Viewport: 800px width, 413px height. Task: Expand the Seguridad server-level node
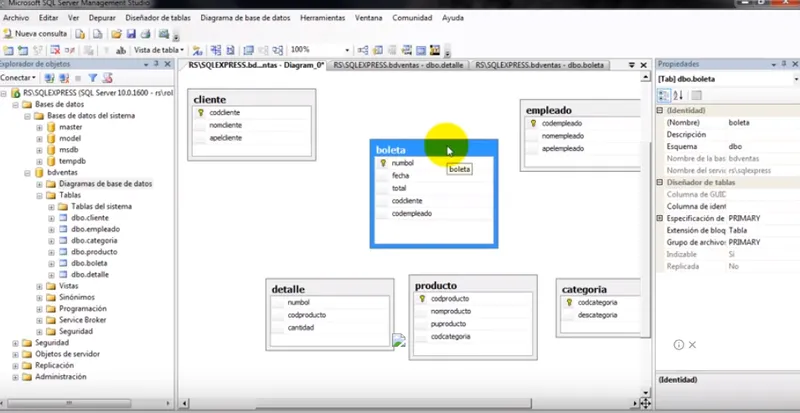[16, 343]
